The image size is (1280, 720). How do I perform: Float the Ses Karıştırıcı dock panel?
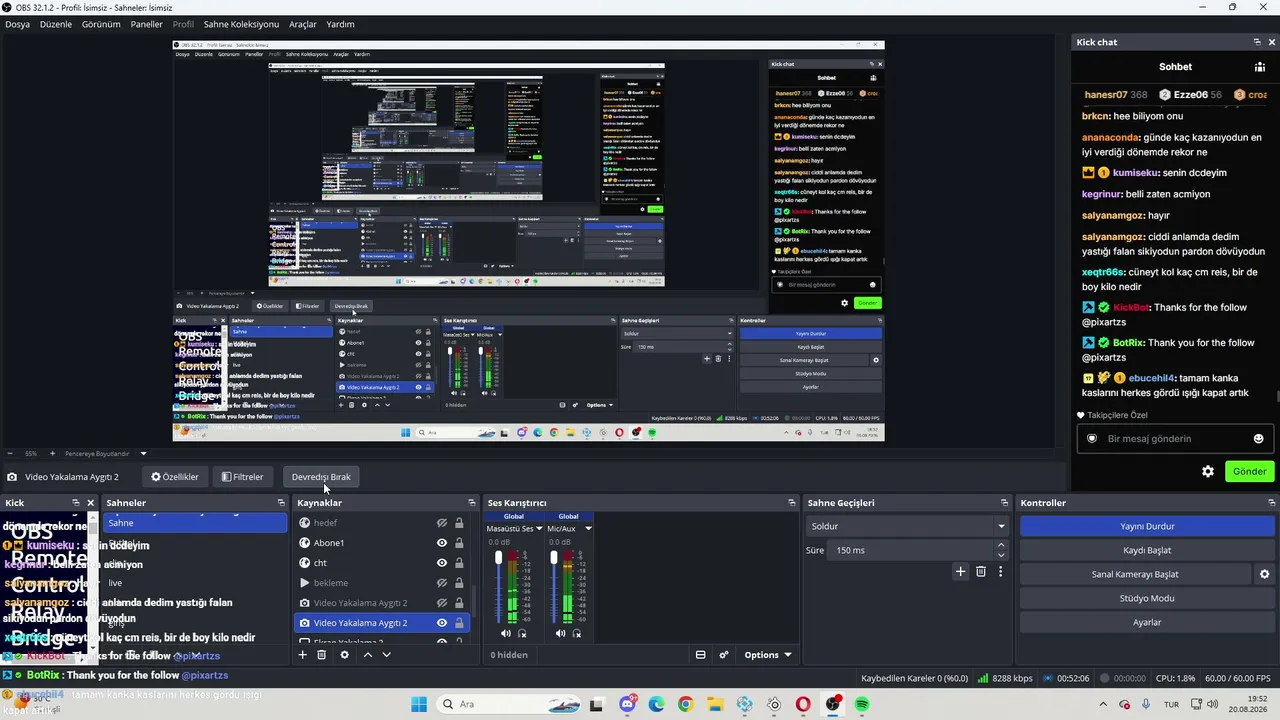click(x=792, y=503)
